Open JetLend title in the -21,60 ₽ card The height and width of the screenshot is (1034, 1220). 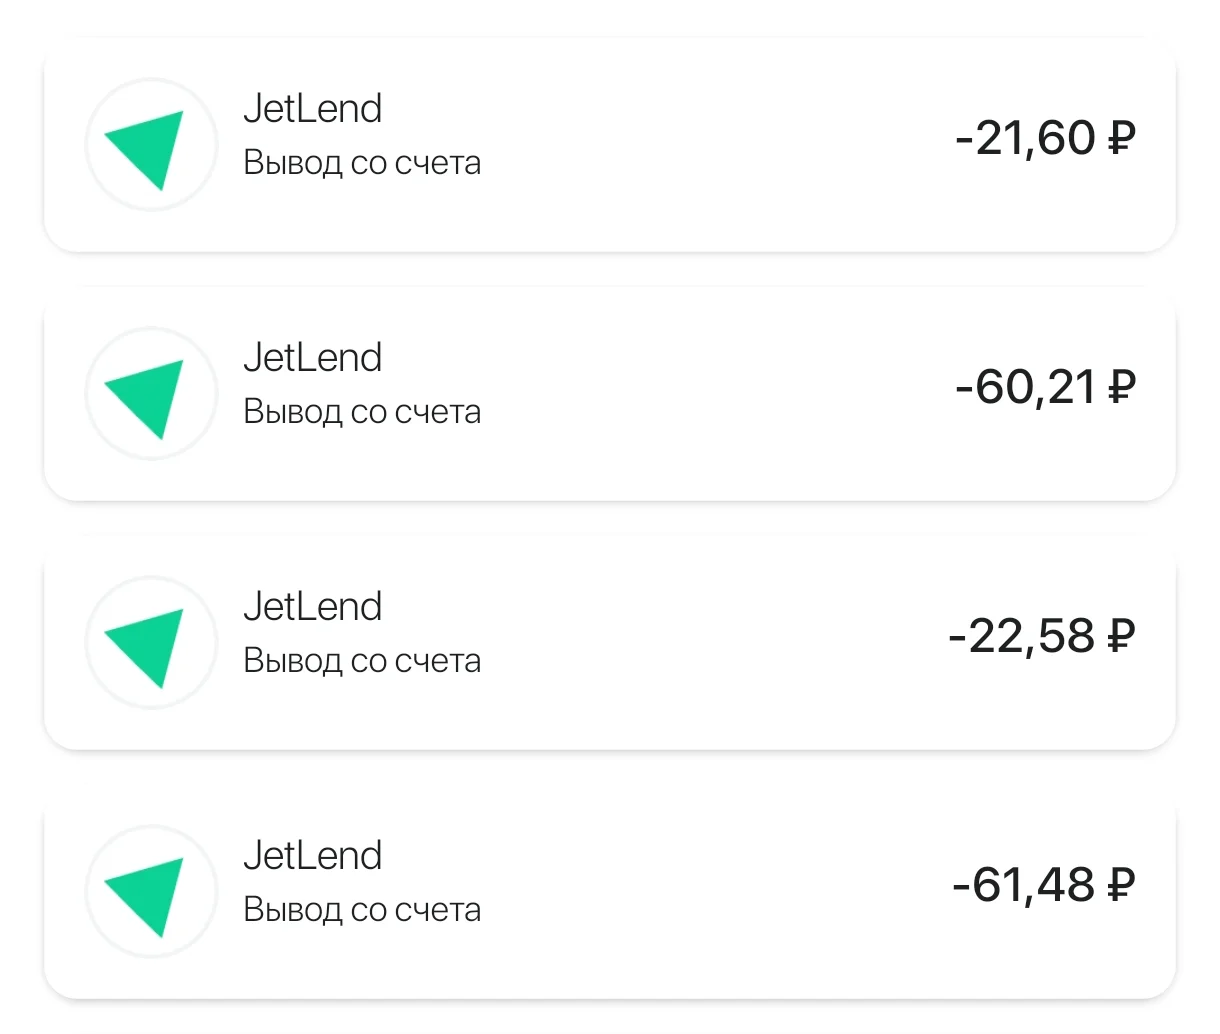coord(313,108)
